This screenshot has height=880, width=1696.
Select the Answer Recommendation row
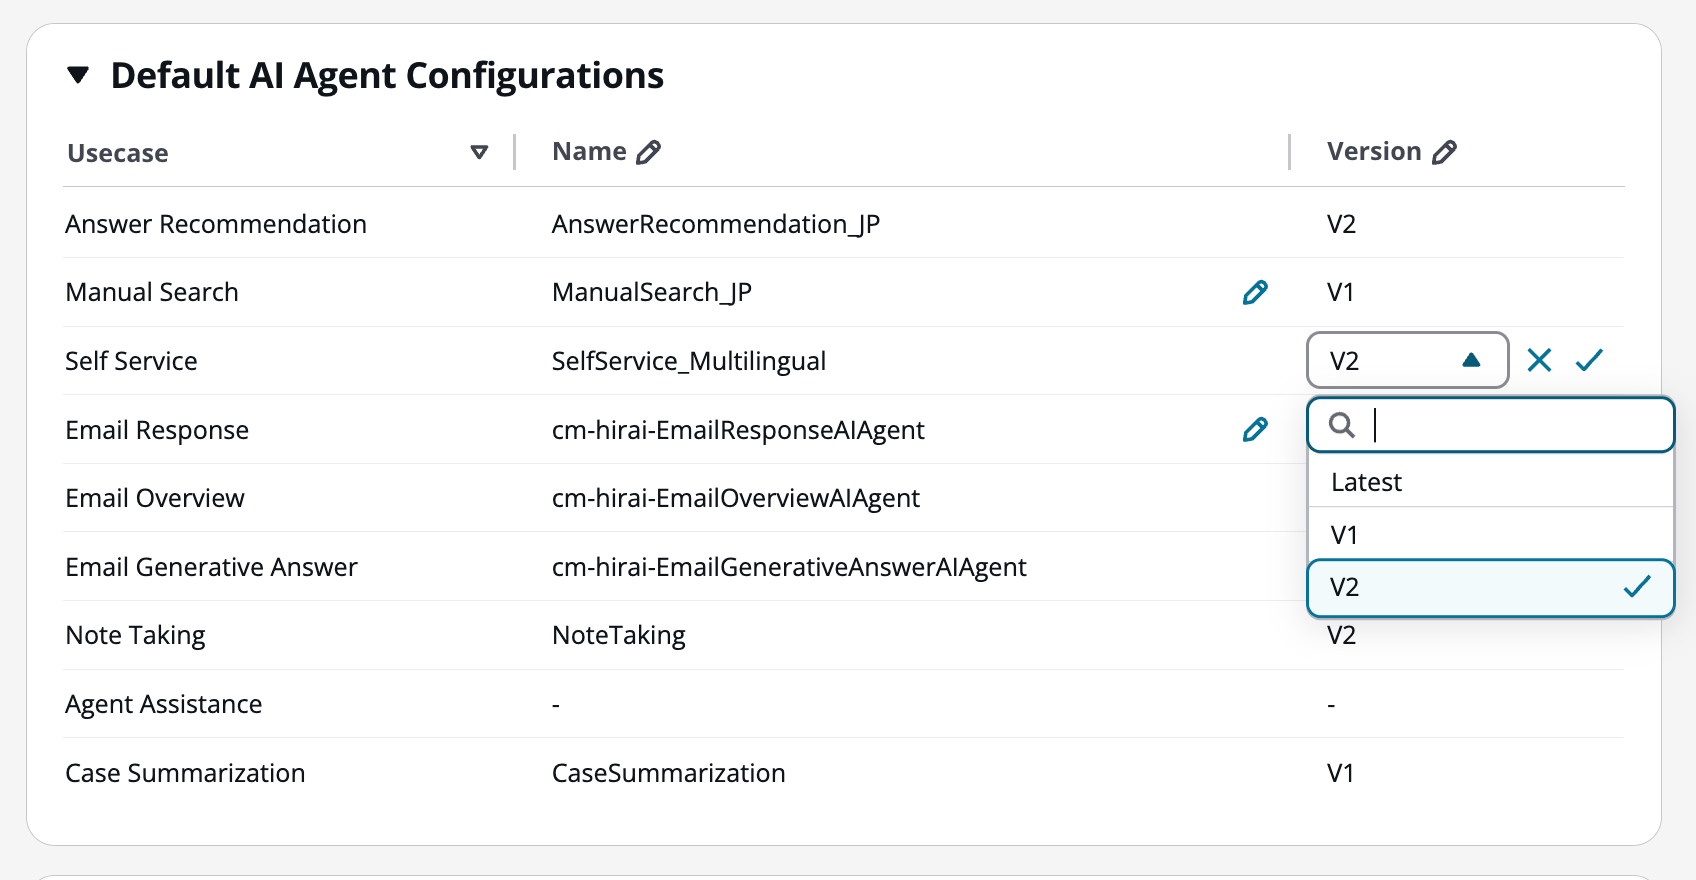[x=216, y=224]
